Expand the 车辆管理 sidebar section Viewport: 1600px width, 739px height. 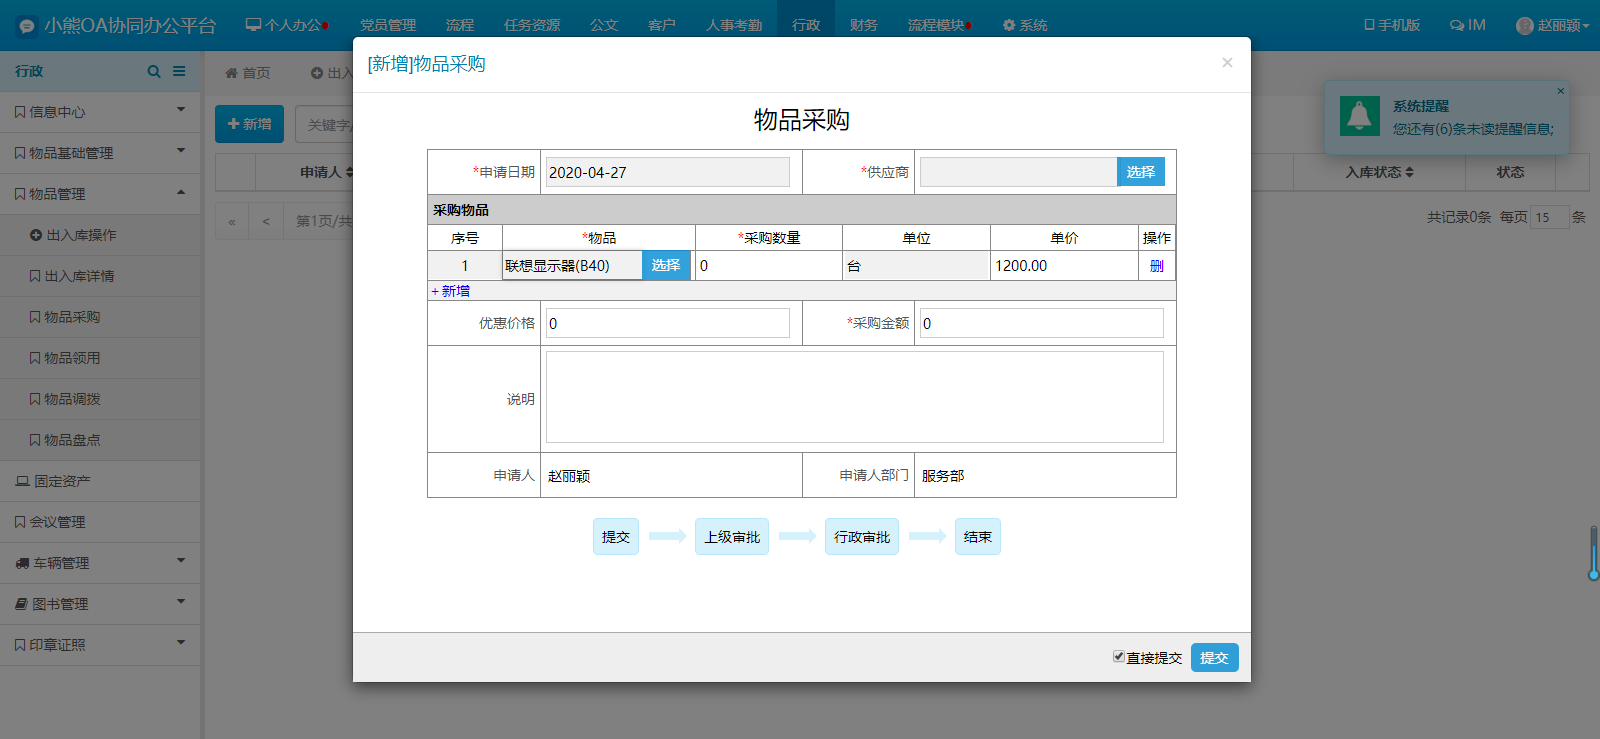pyautogui.click(x=100, y=563)
